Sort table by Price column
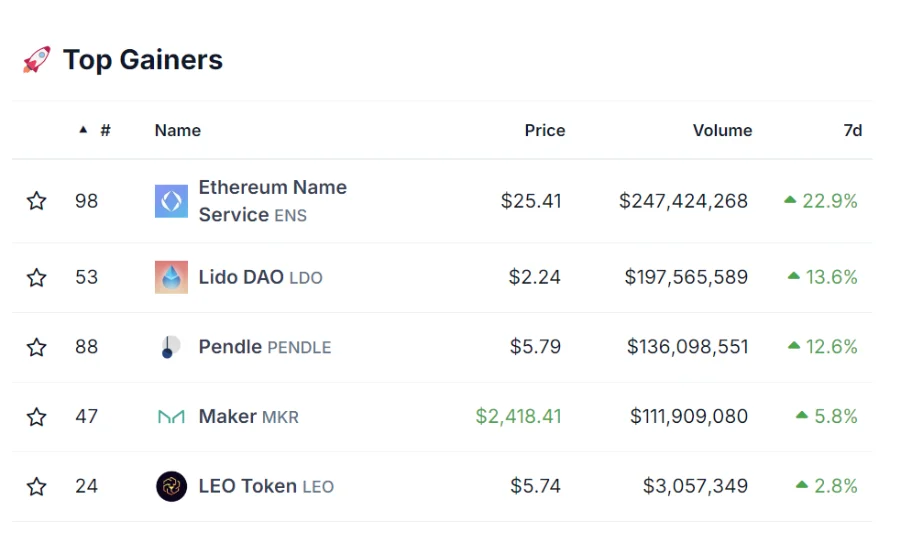The height and width of the screenshot is (560, 900). click(x=544, y=130)
